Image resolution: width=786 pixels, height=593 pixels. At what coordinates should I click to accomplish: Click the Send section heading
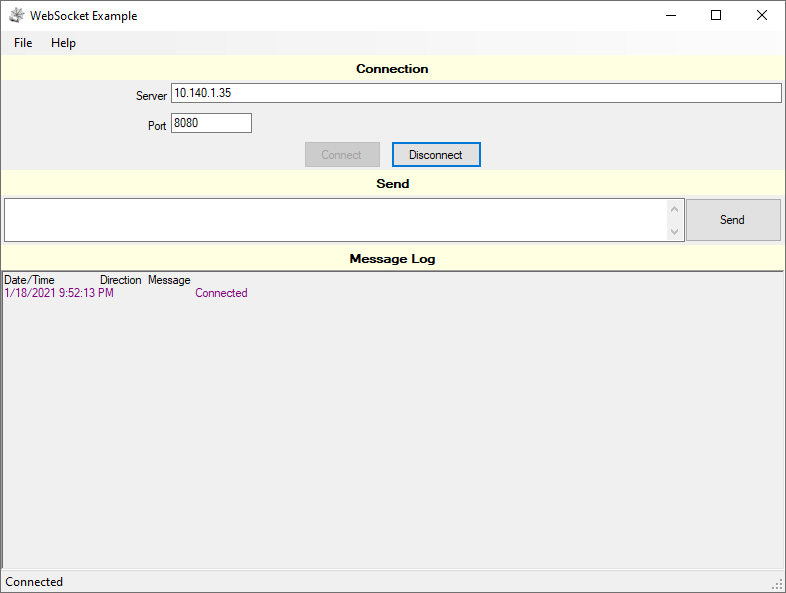[x=392, y=183]
